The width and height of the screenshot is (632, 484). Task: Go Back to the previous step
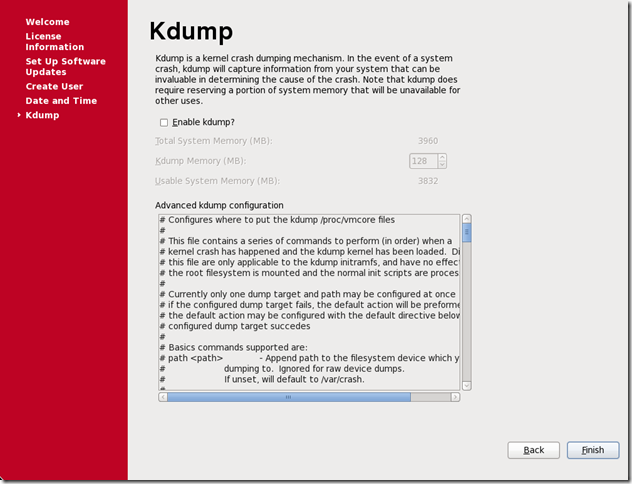(x=533, y=450)
